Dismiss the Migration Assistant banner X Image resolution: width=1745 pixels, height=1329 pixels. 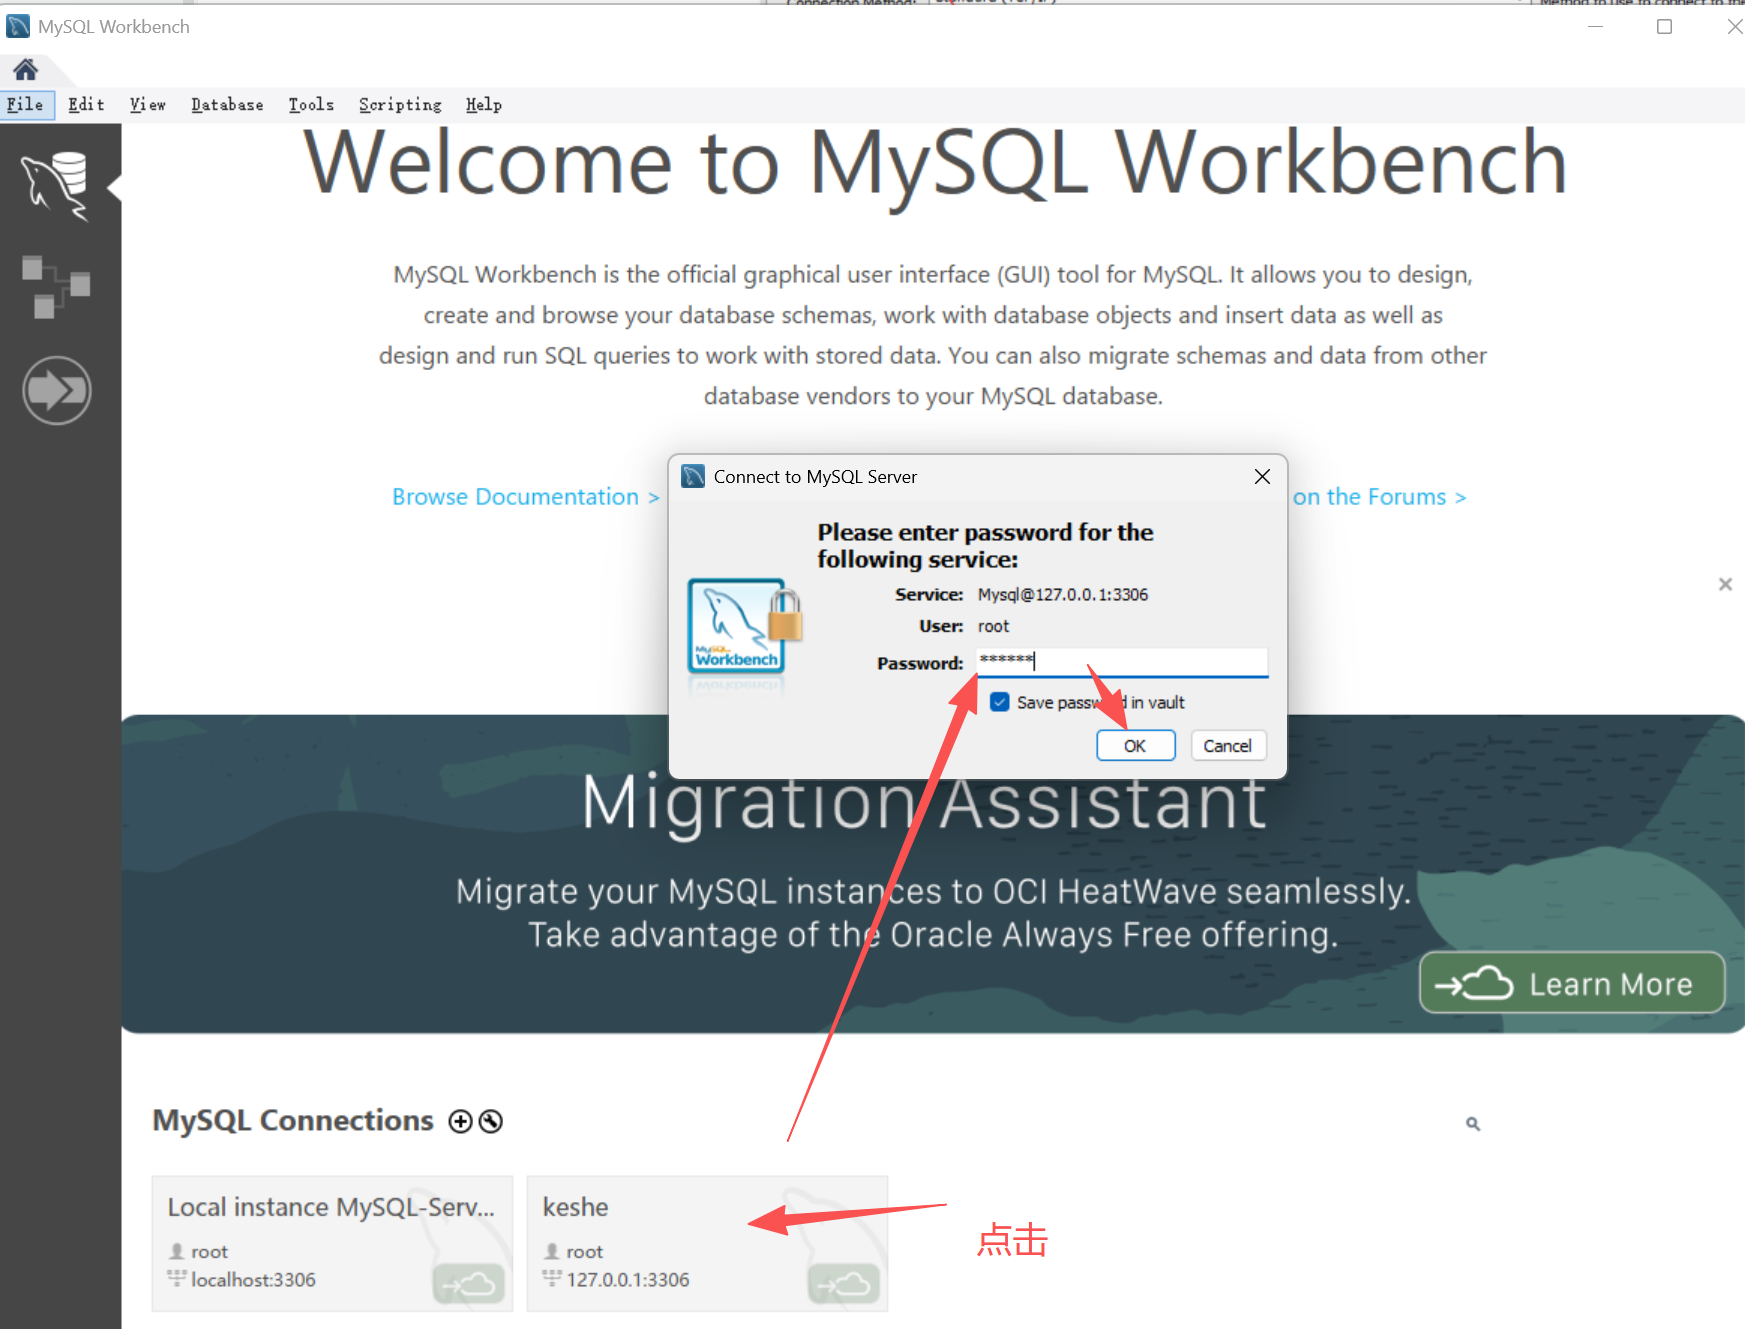[x=1724, y=584]
